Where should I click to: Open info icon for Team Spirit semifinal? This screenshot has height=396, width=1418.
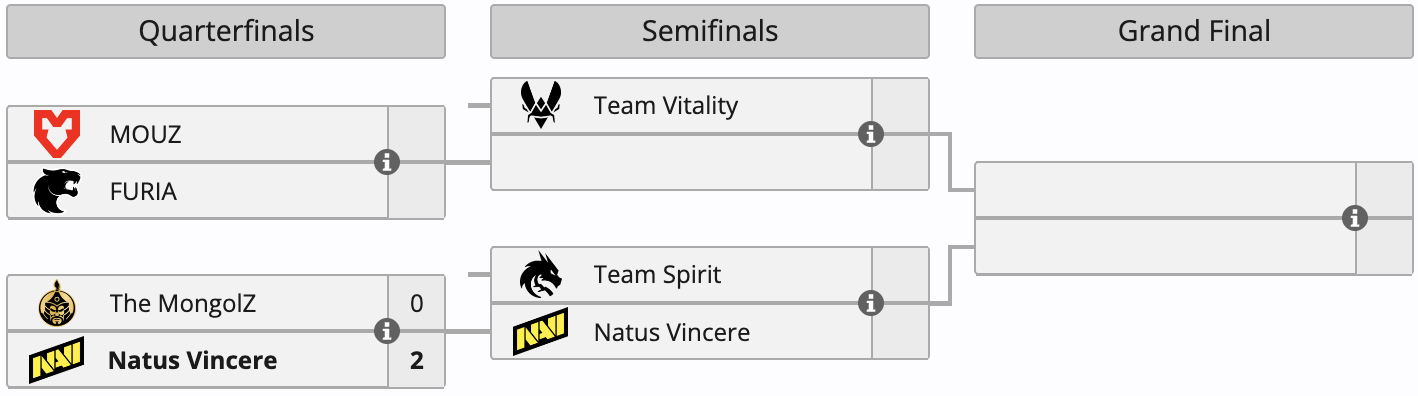tap(871, 303)
